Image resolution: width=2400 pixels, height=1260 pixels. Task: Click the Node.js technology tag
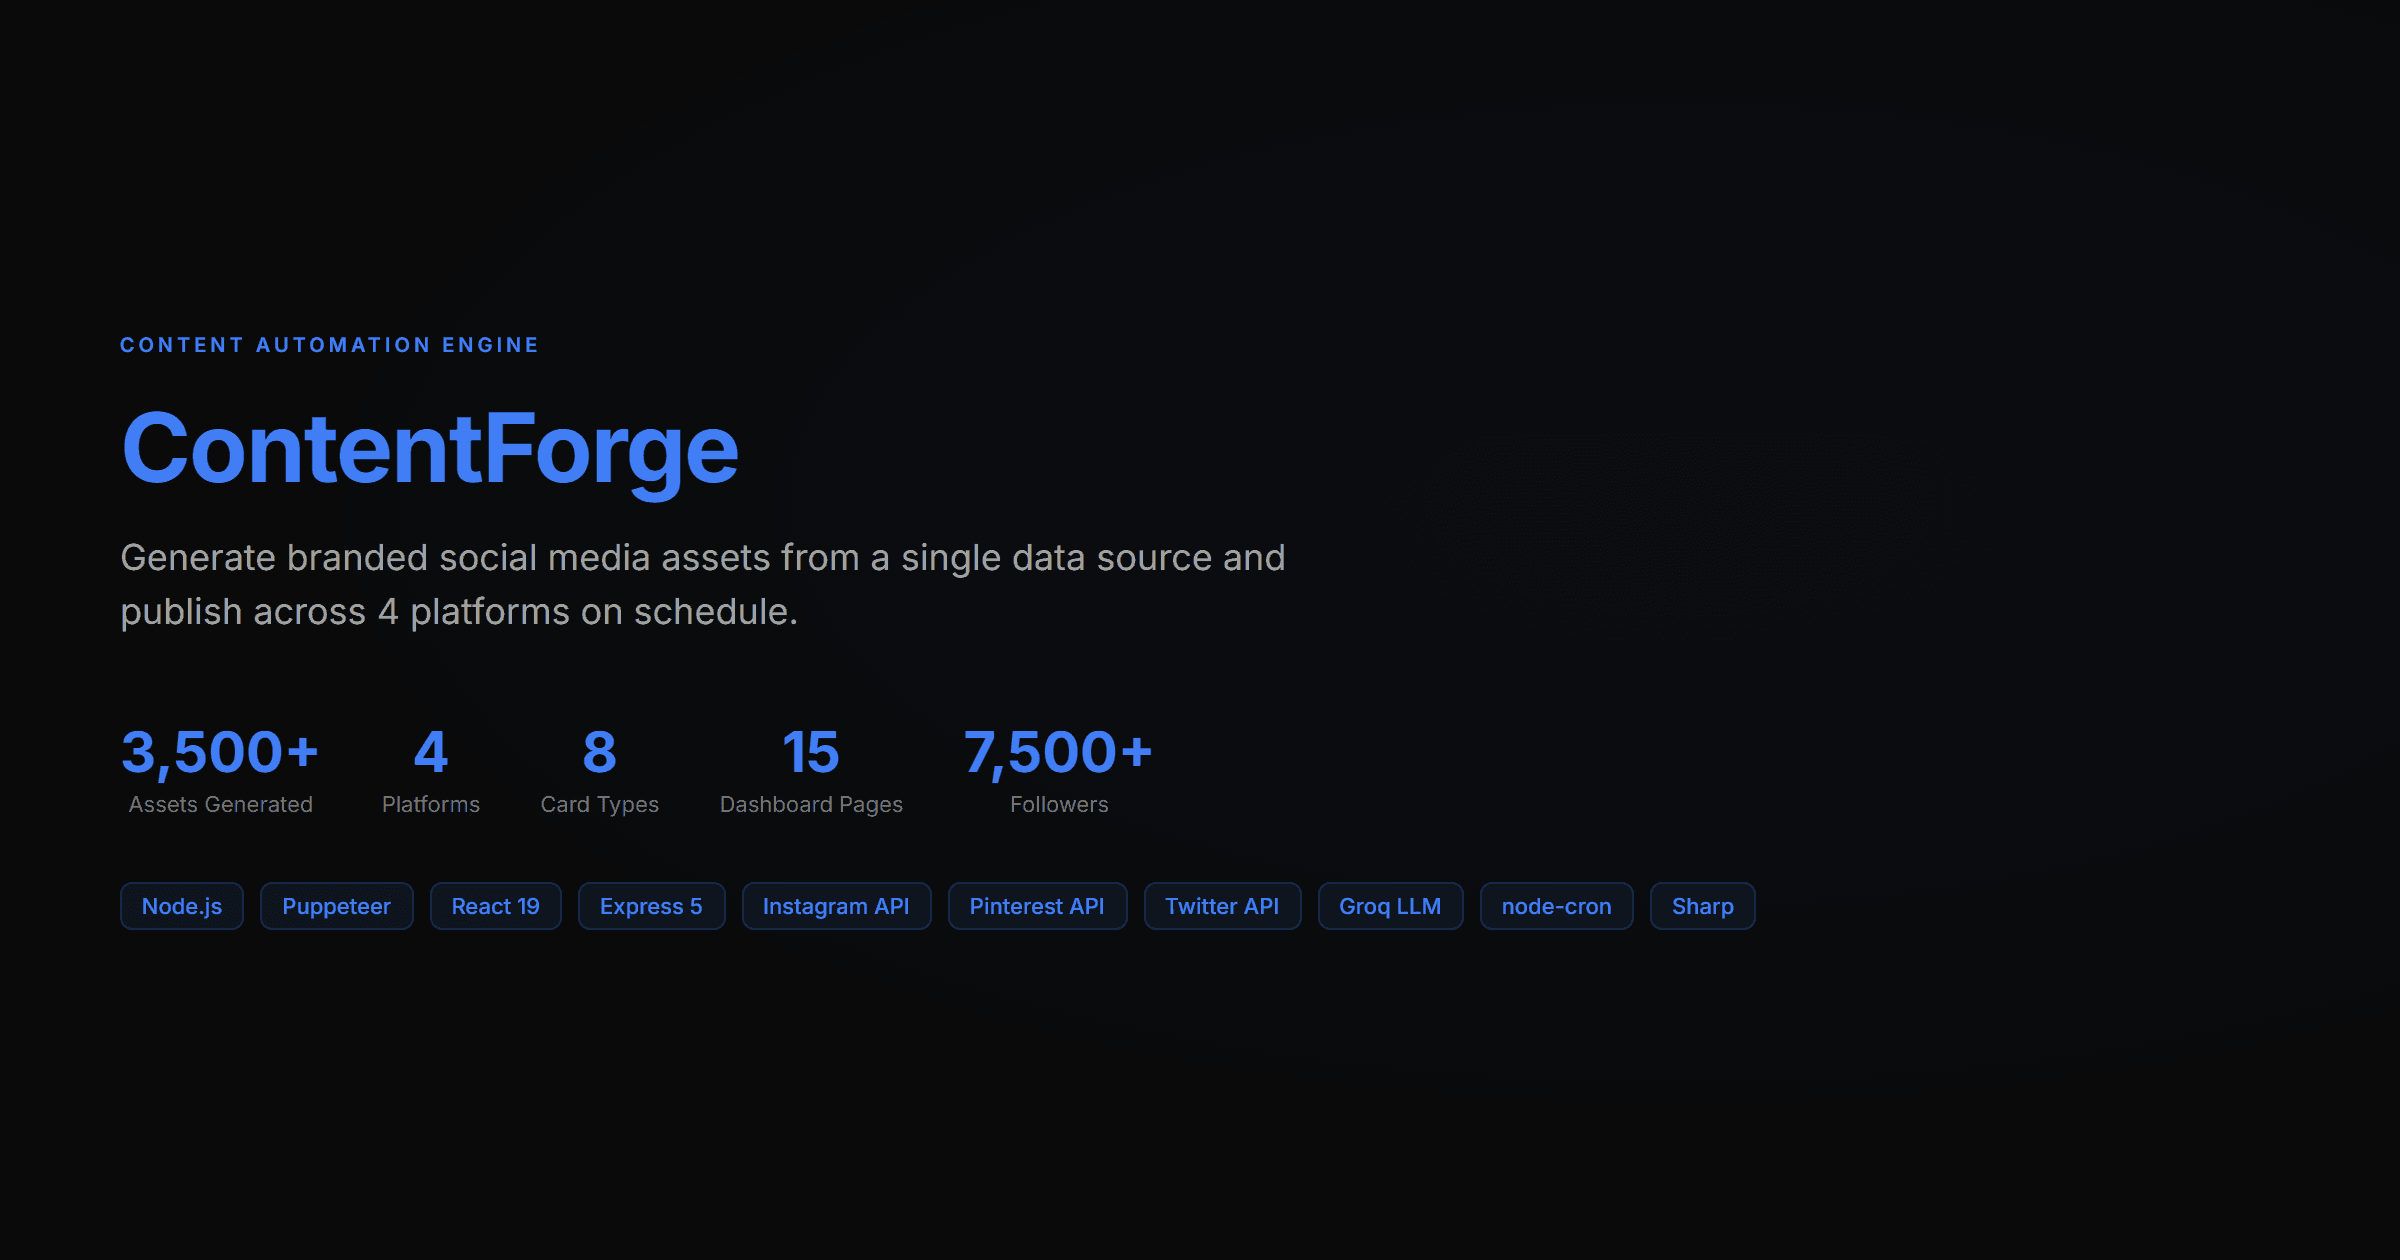pos(181,905)
